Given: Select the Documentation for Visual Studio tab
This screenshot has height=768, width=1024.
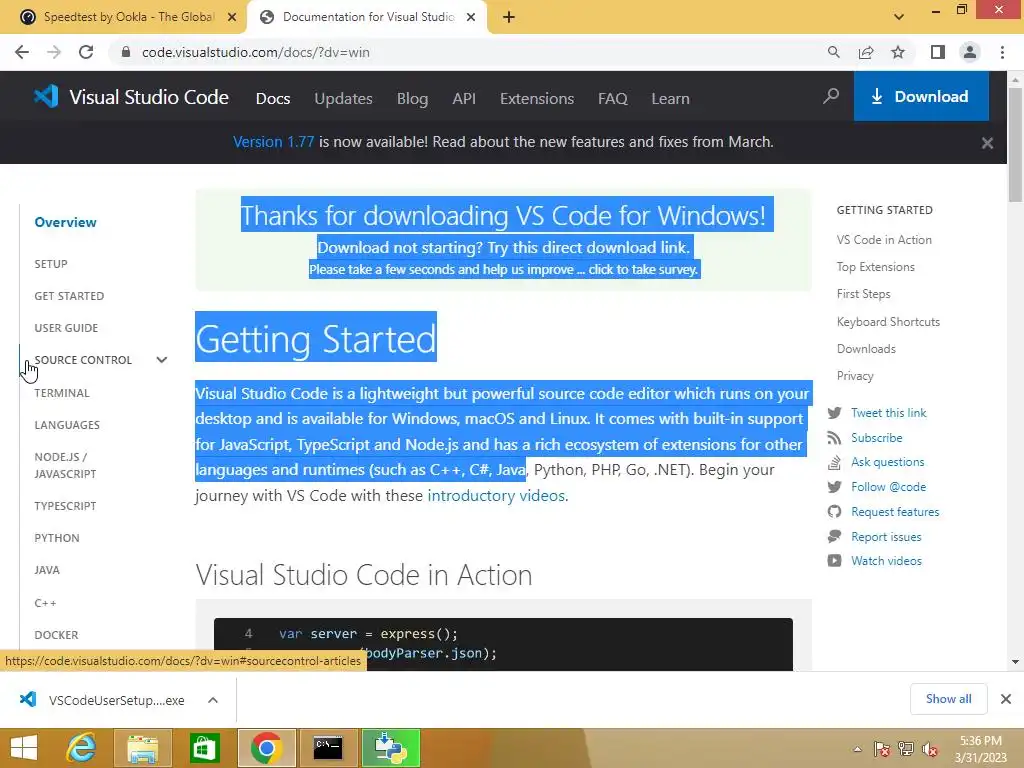Looking at the screenshot, I should [367, 17].
